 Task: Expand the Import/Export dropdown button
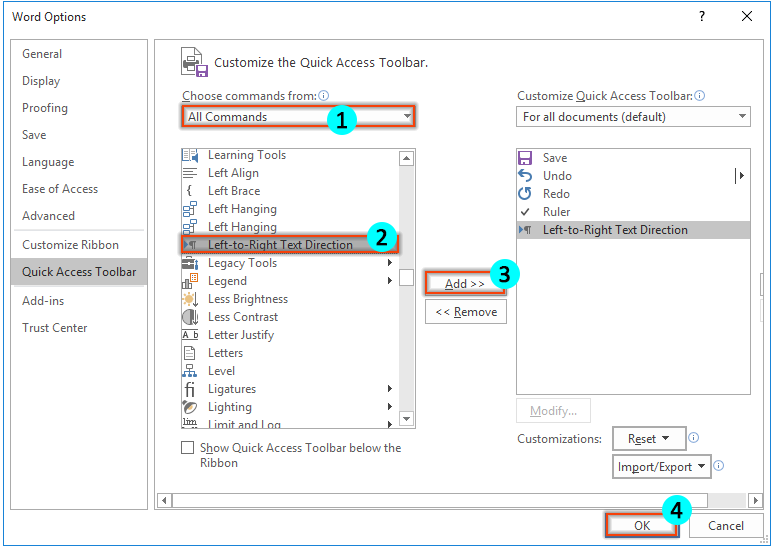(661, 467)
